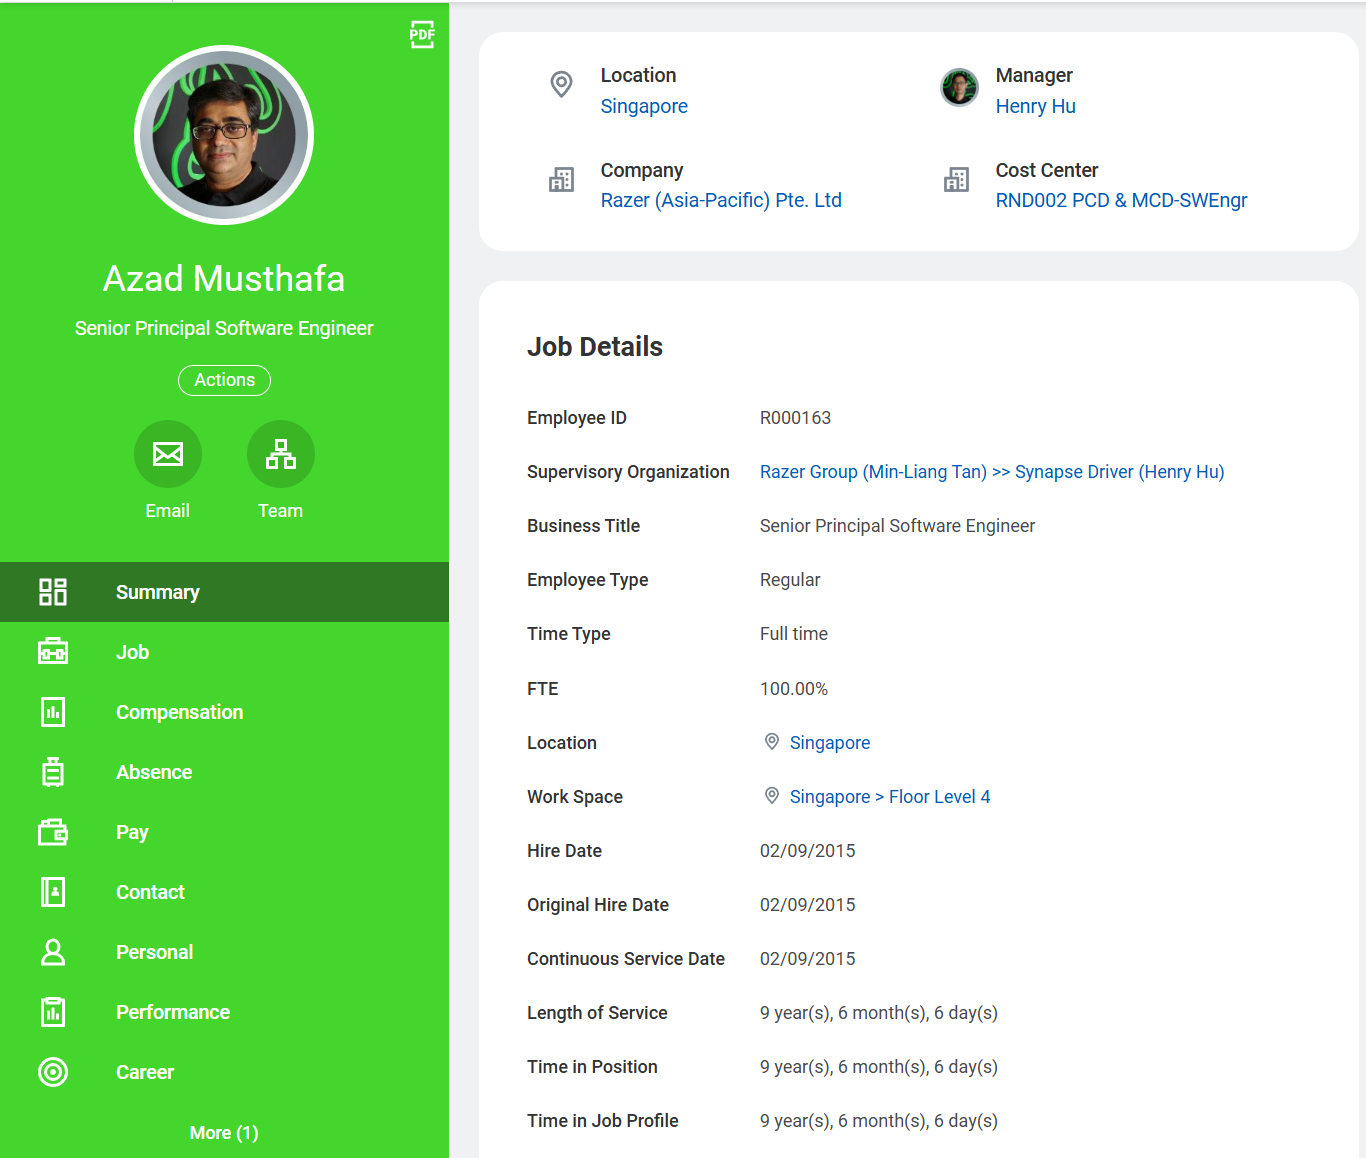Screen dimensions: 1366x1158
Task: Click the Summary grid icon in sidebar
Action: (53, 592)
